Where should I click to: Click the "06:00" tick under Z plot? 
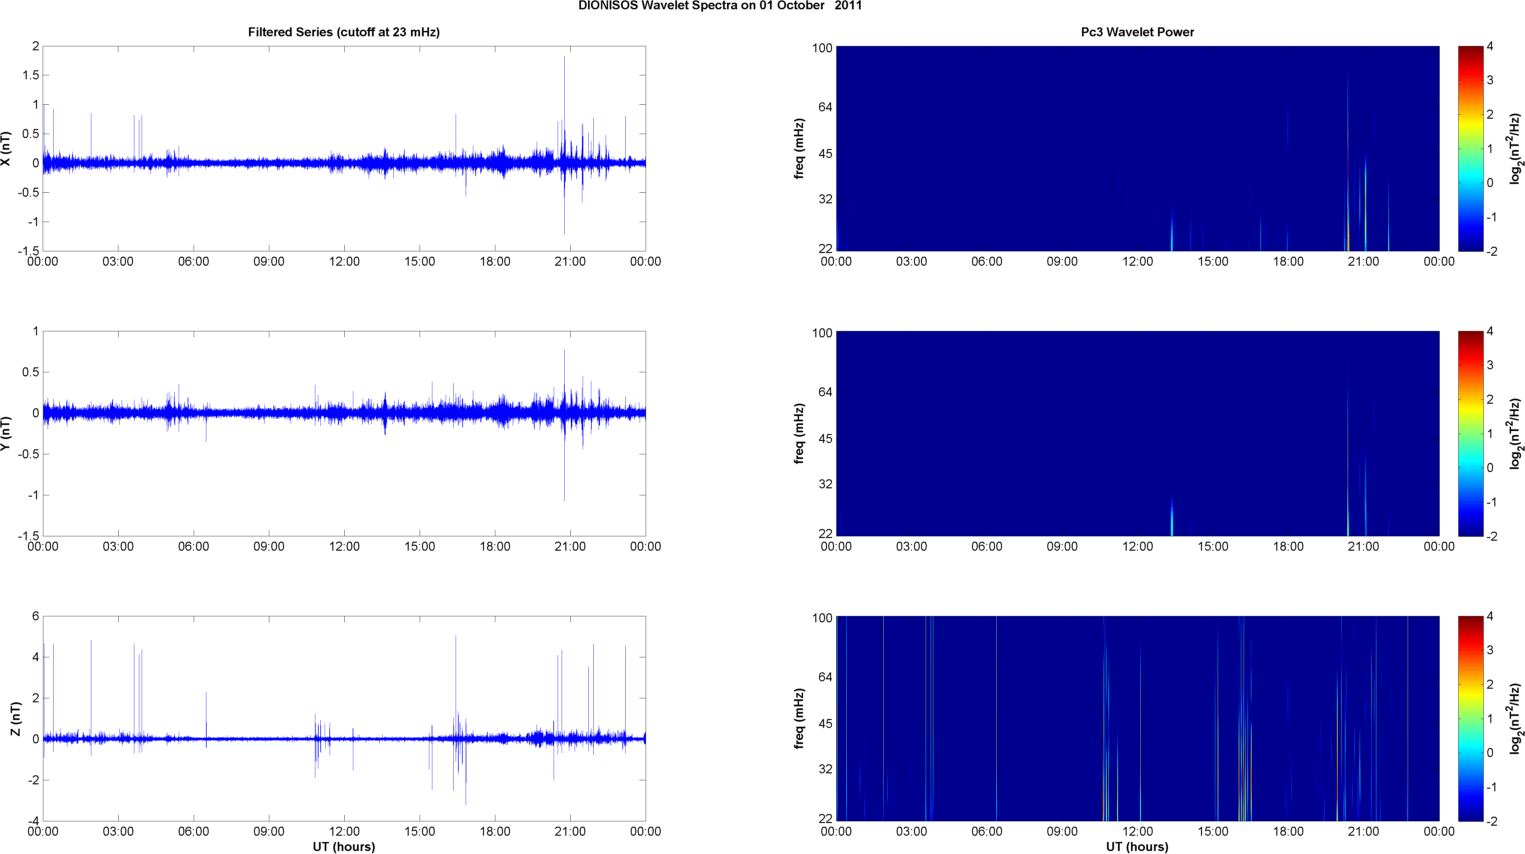[x=193, y=832]
